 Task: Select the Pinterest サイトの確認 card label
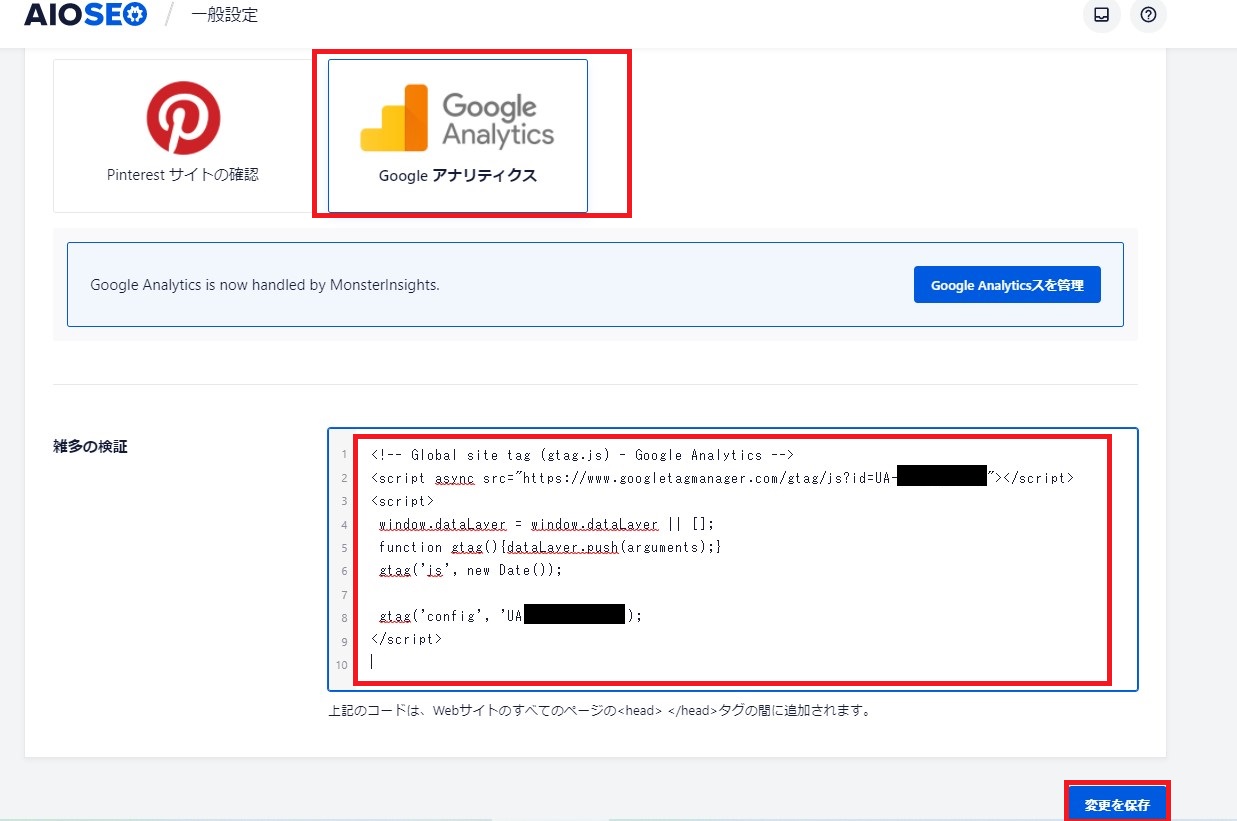(x=183, y=174)
